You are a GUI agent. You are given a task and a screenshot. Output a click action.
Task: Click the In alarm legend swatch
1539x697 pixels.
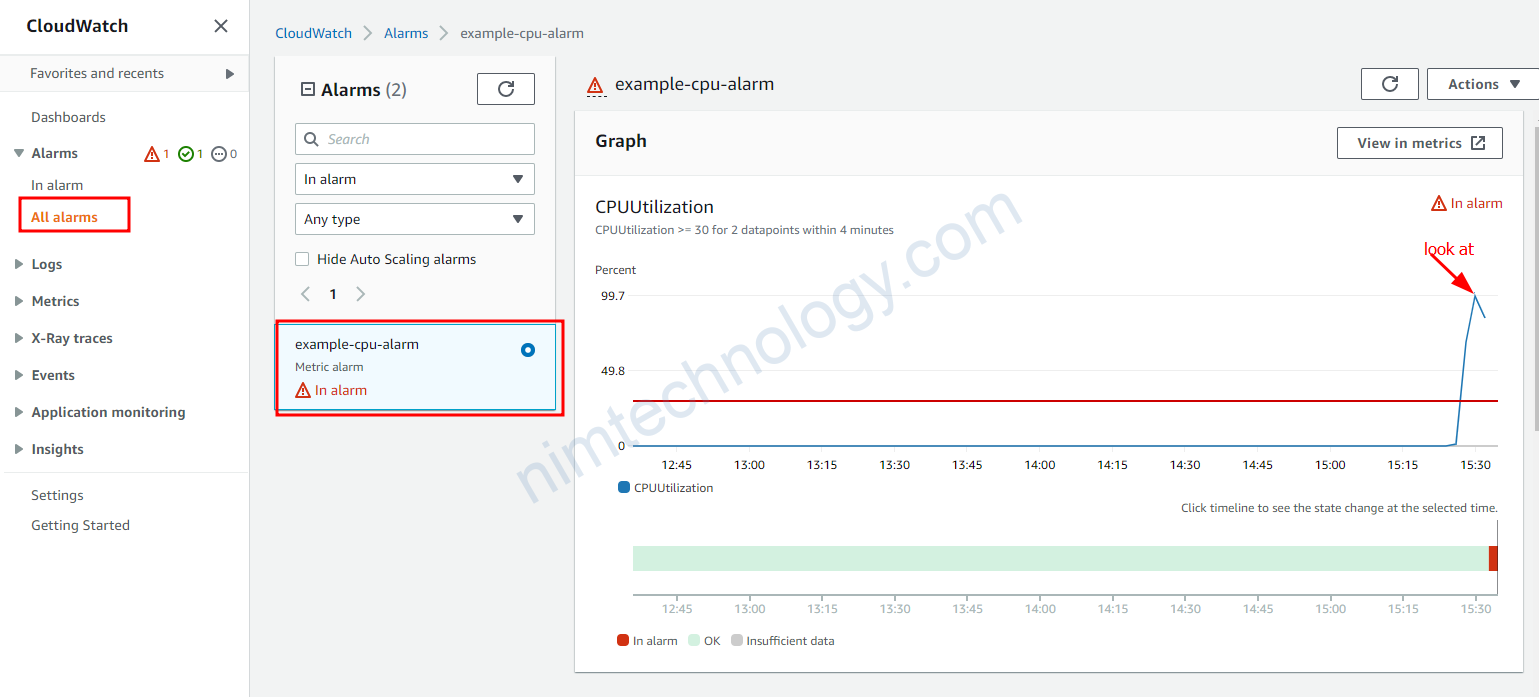623,641
